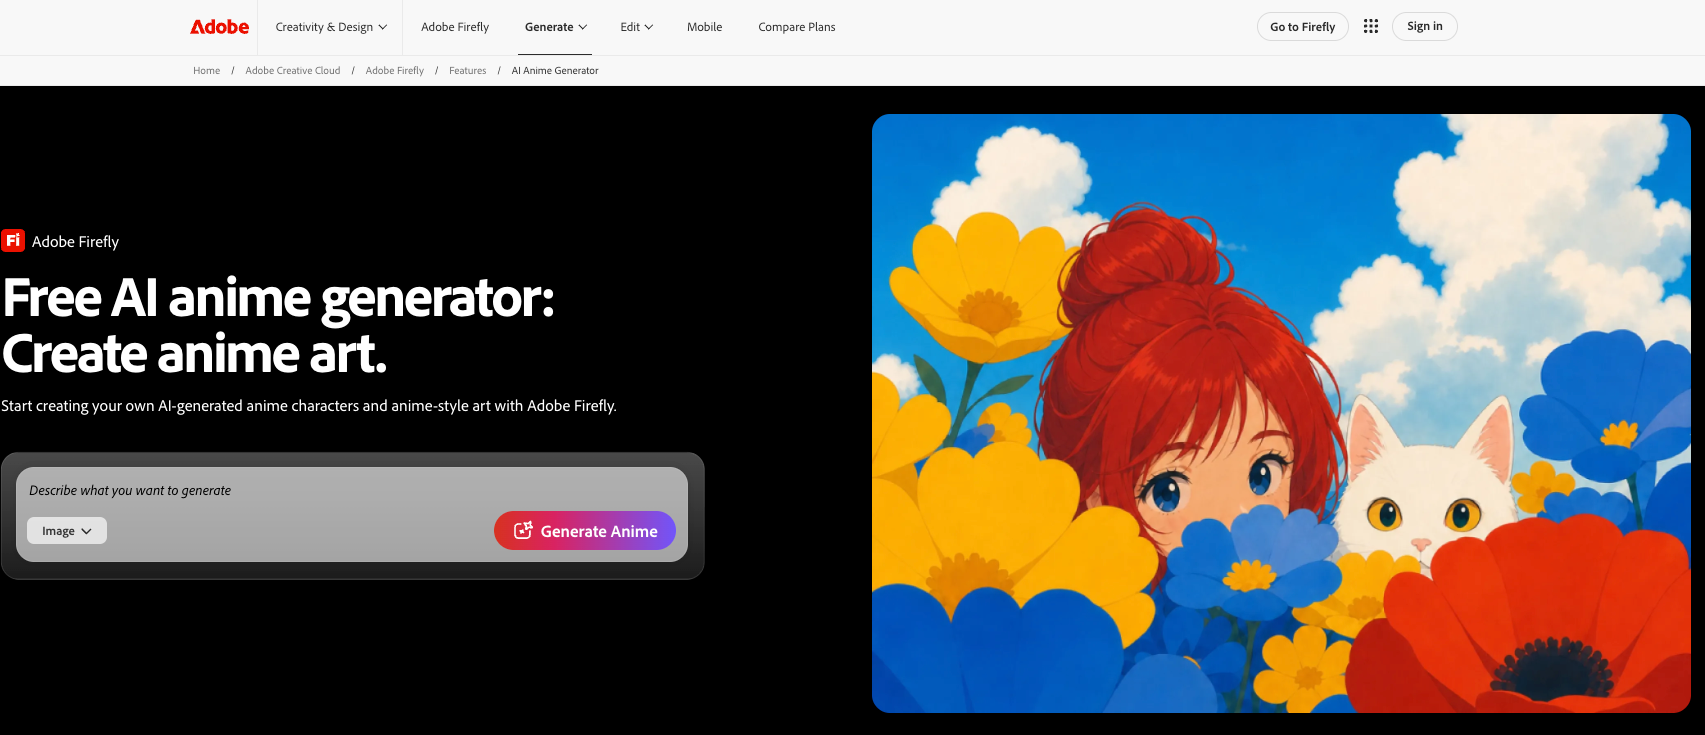Click the Adobe Firefly Fi icon
This screenshot has width=1705, height=735.
tap(13, 240)
